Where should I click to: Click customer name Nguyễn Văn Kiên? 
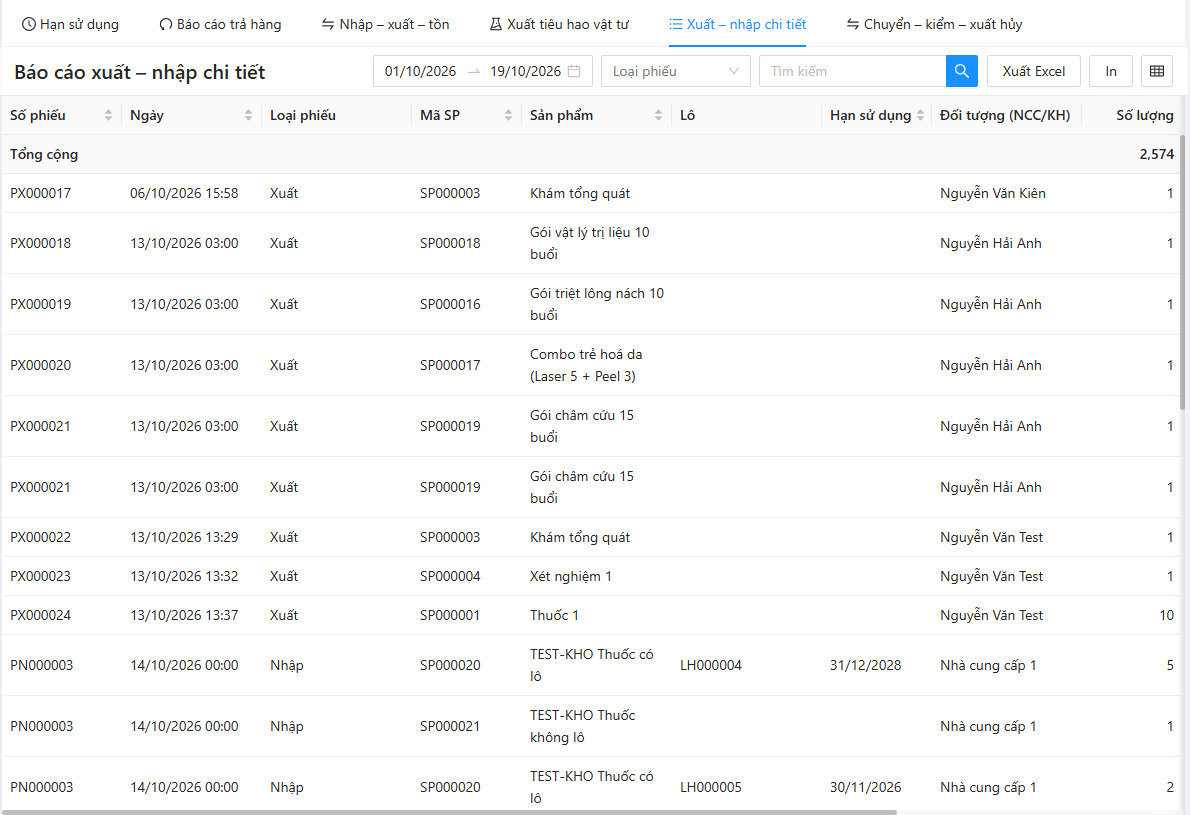(993, 194)
